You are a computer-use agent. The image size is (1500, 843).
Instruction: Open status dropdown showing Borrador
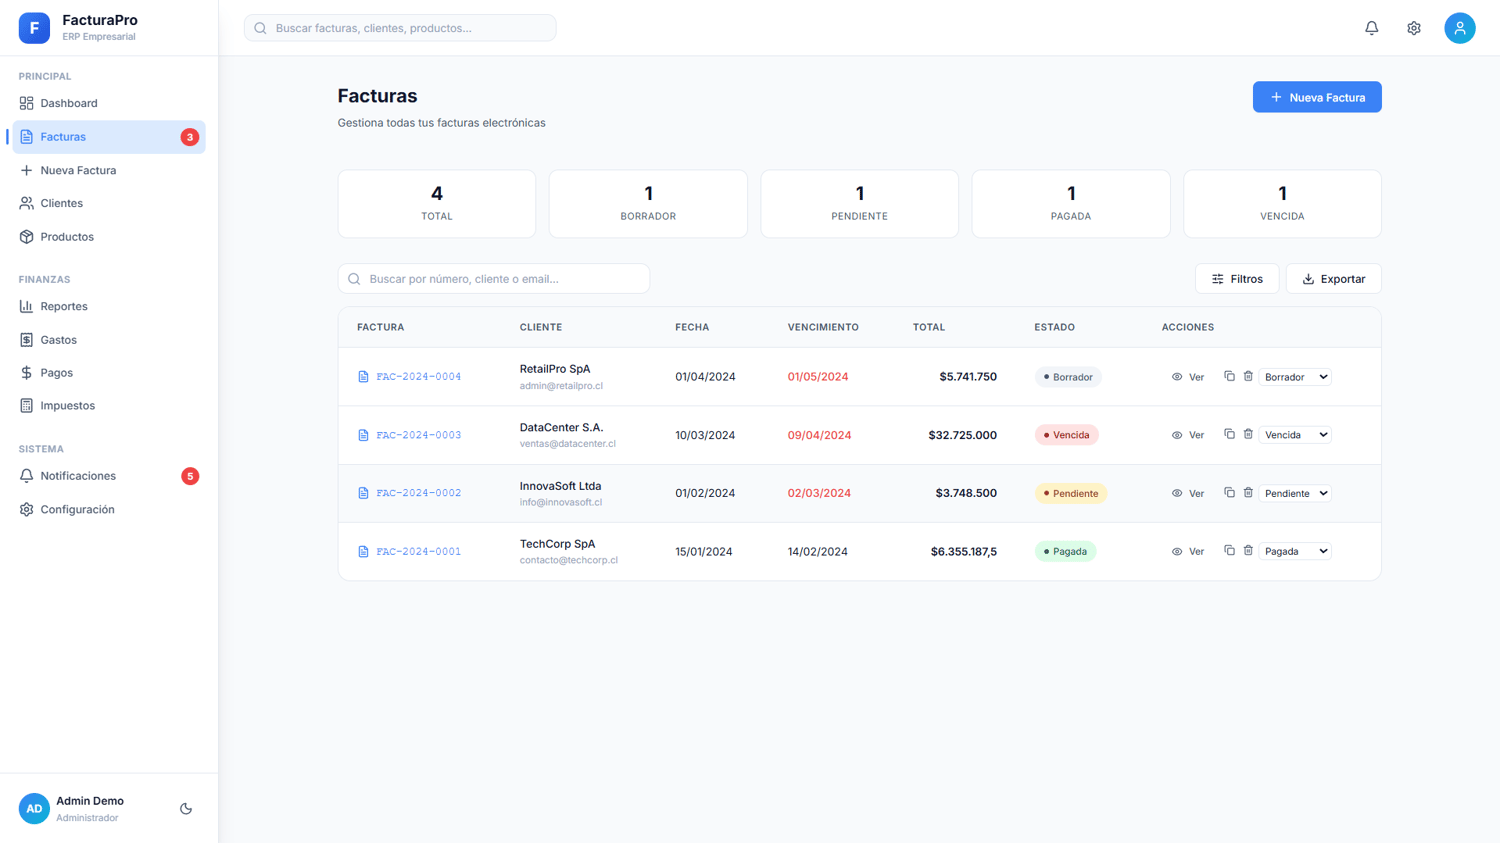pyautogui.click(x=1295, y=377)
